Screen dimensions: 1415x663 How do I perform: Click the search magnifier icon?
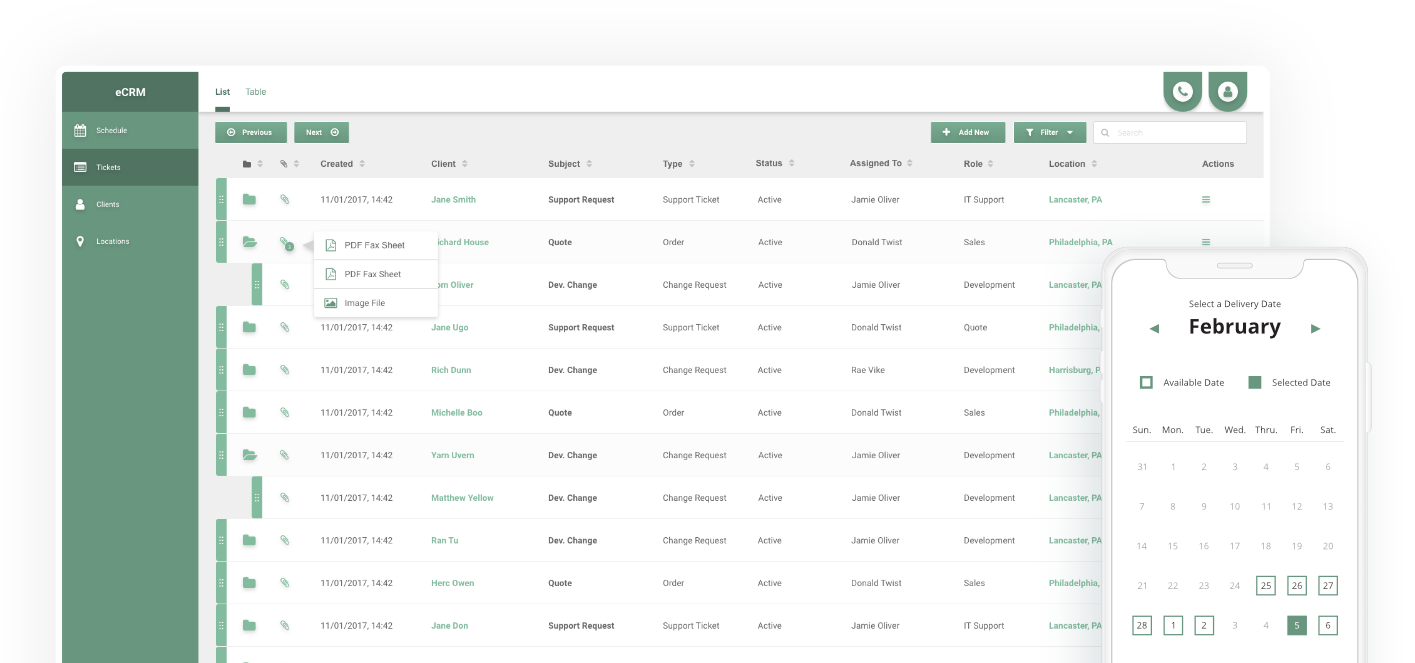point(1105,132)
